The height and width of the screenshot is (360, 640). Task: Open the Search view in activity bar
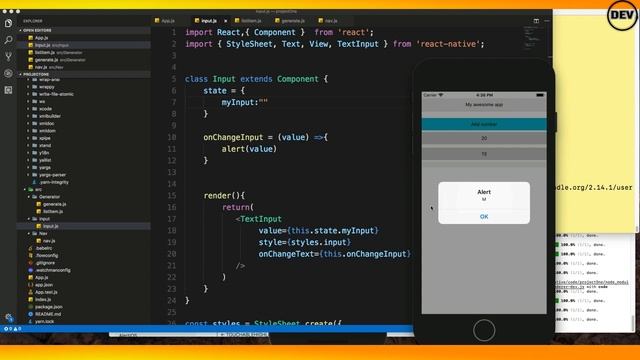tap(8, 40)
